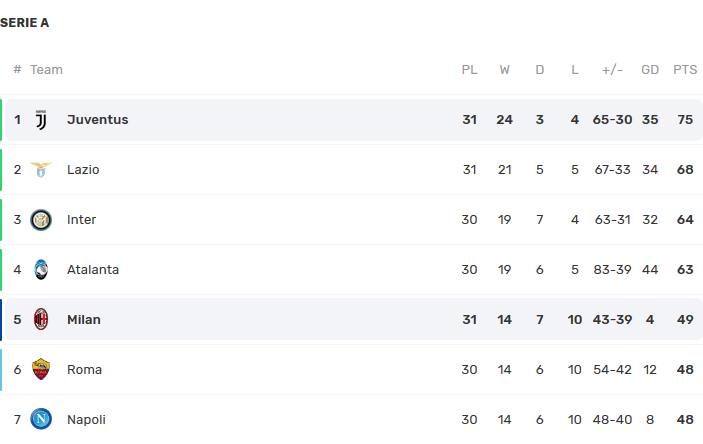703x444 pixels.
Task: Click the Napoli club badge icon
Action: pyautogui.click(x=41, y=420)
